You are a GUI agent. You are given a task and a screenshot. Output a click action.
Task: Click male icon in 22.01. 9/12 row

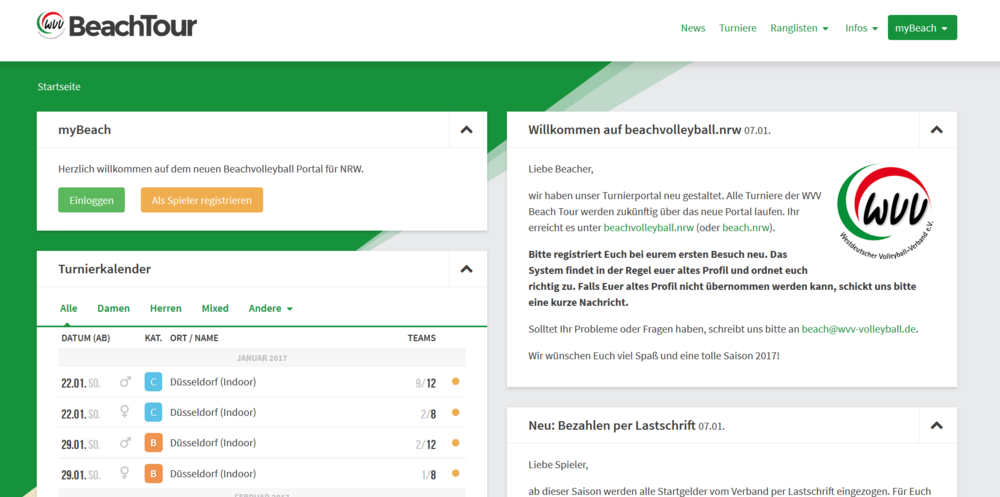click(126, 382)
